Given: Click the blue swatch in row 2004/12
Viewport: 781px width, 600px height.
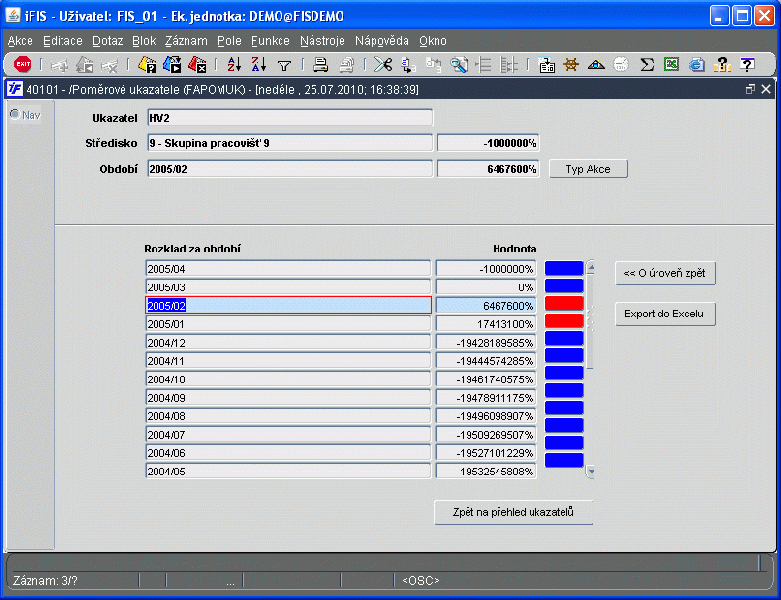Looking at the screenshot, I should (x=564, y=338).
